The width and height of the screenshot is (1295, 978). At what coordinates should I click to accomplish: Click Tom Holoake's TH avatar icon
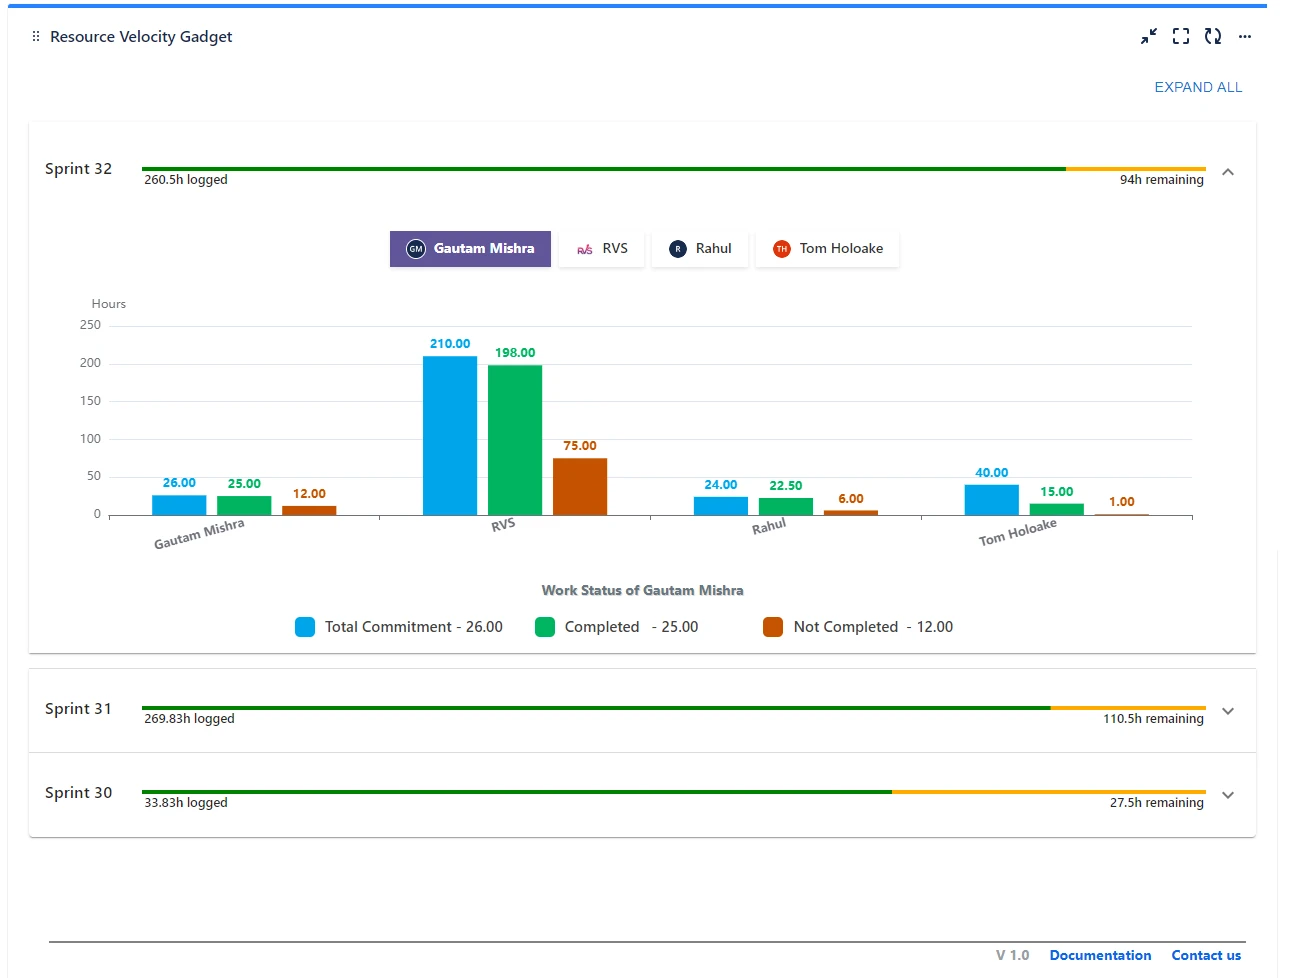point(782,249)
